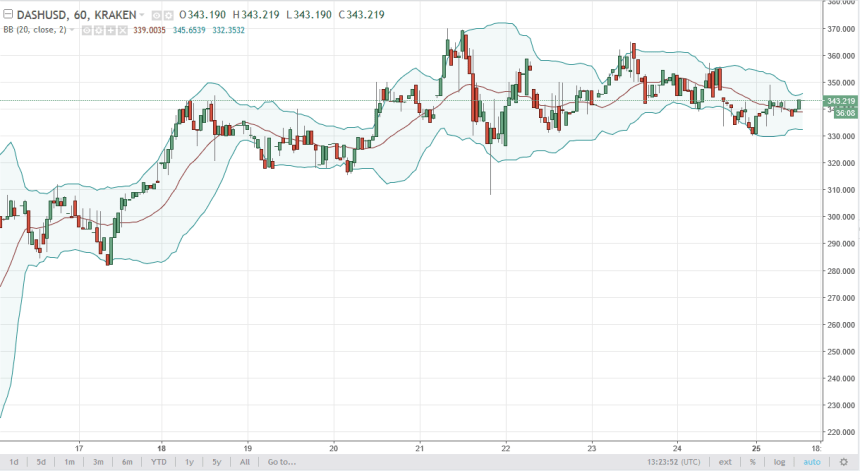Toggle percent scale option

tap(752, 462)
